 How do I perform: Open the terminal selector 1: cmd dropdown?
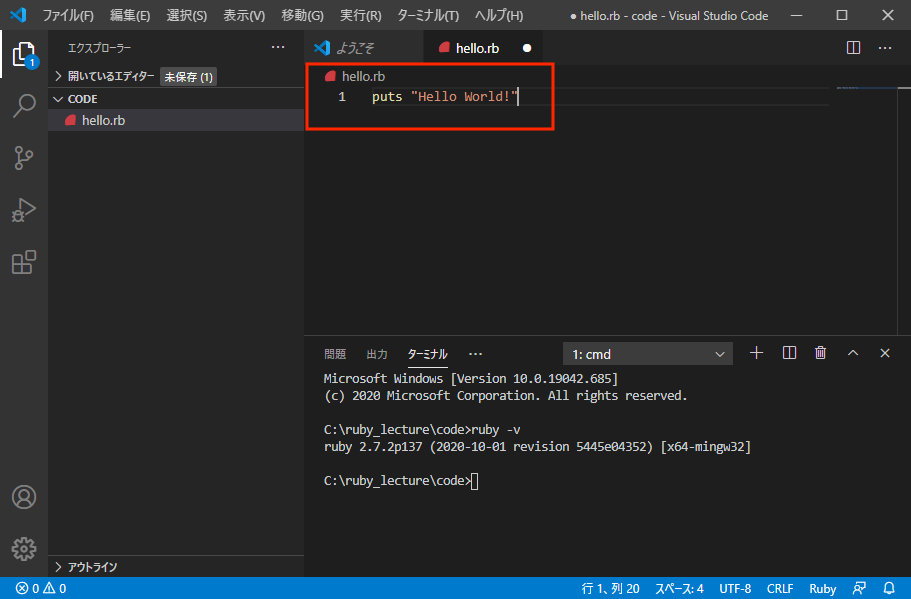[648, 354]
